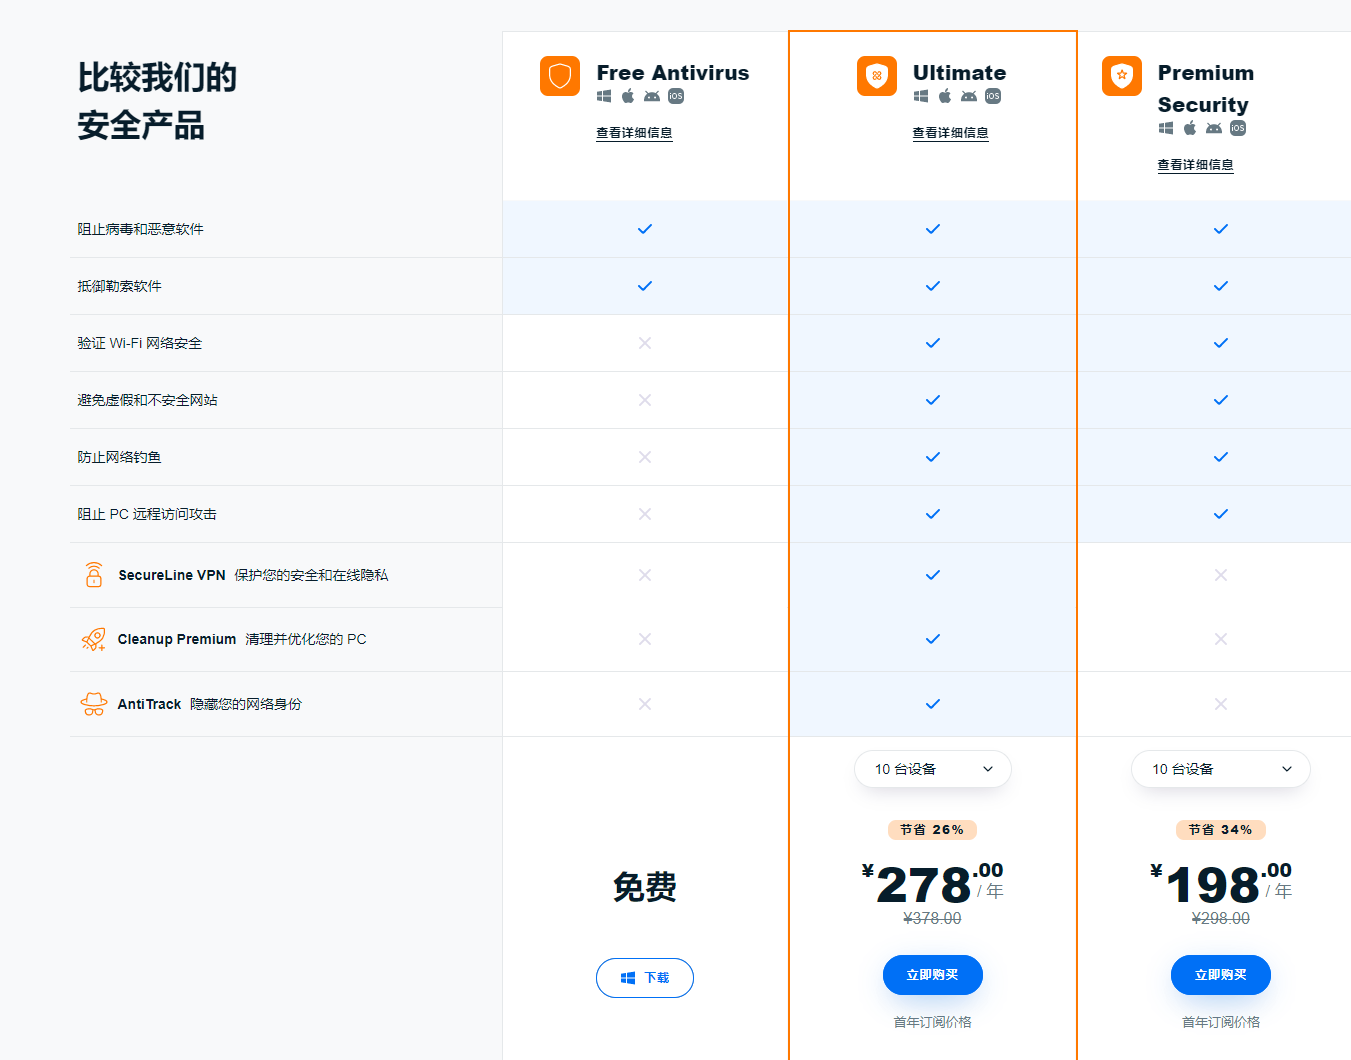Click Ultimate checkmark for 阻止 PC 远程访问攻击

pos(933,514)
